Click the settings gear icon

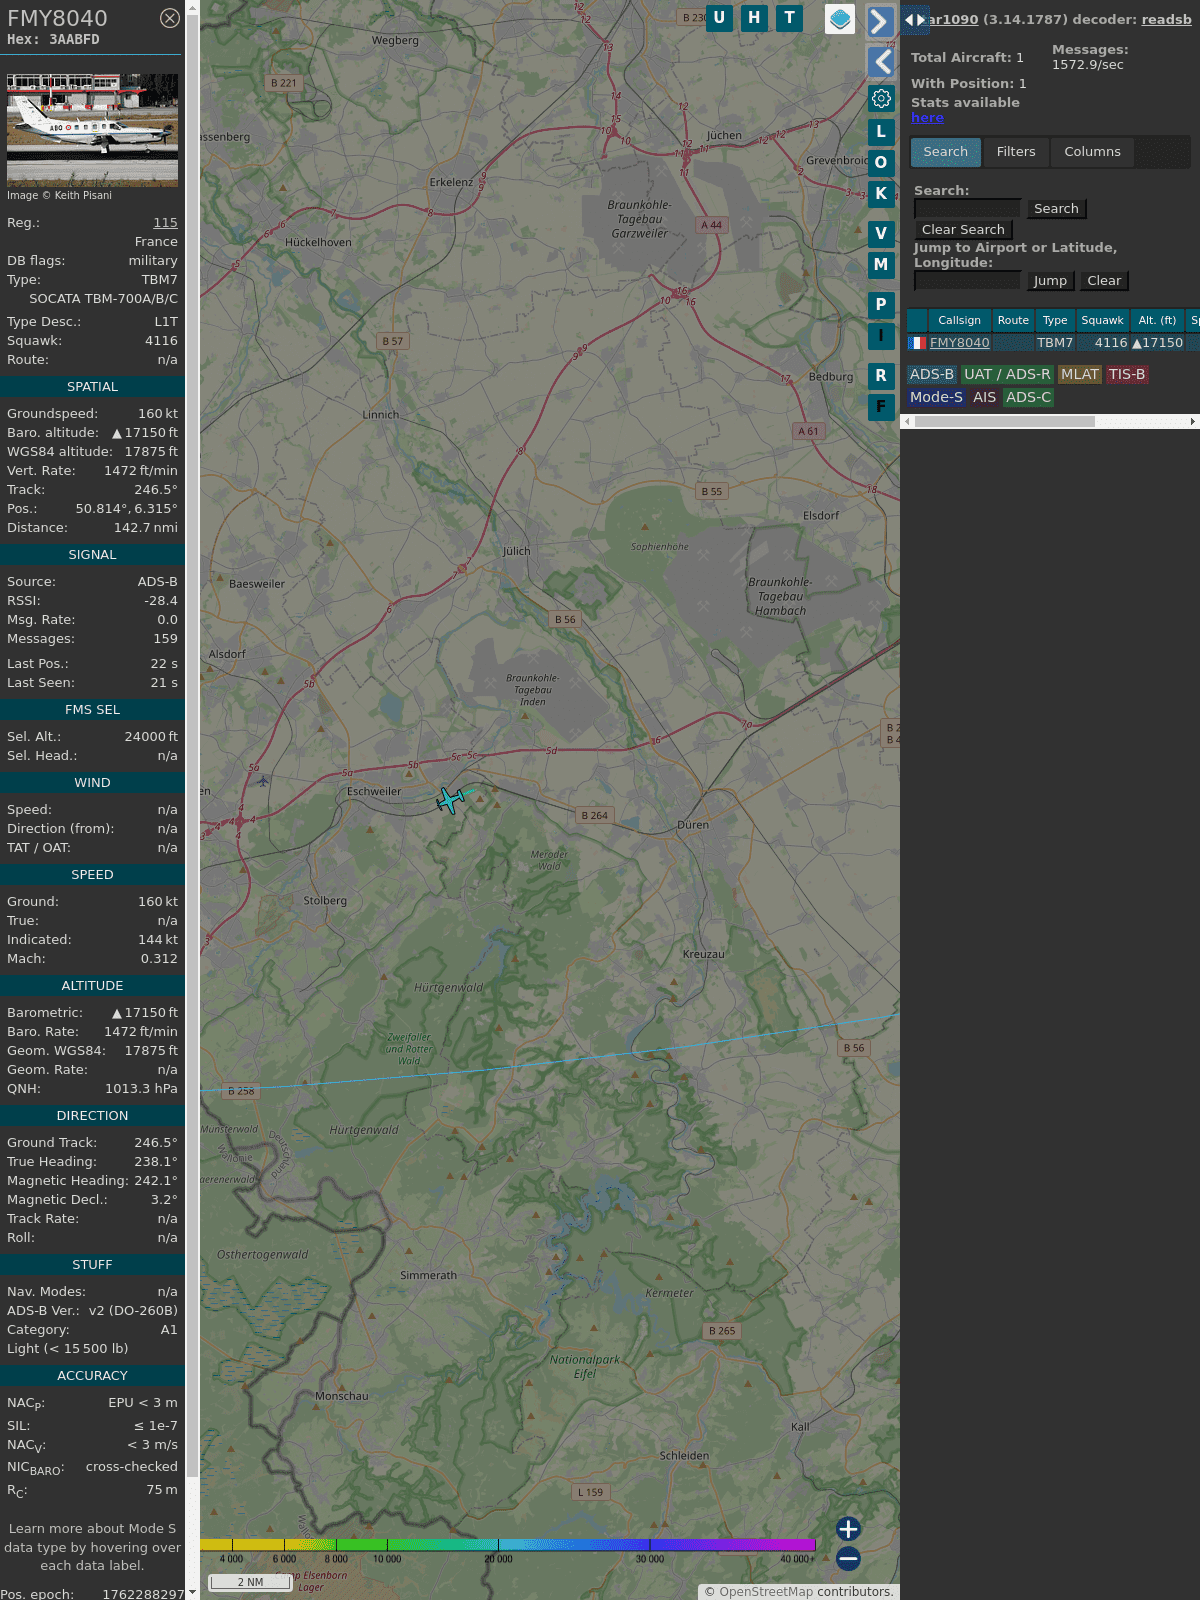coord(881,99)
